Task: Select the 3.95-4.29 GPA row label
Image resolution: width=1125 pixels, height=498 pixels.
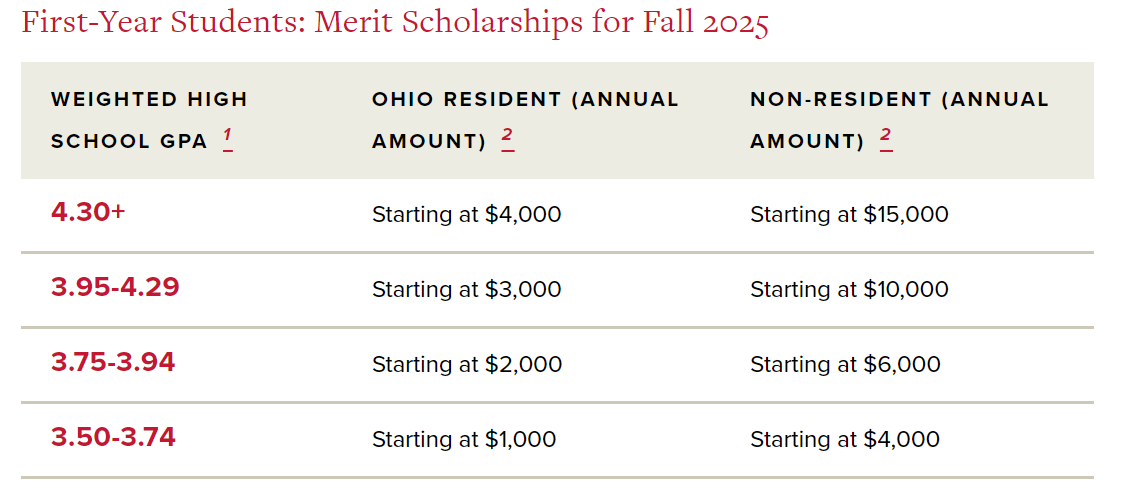Action: click(x=115, y=288)
